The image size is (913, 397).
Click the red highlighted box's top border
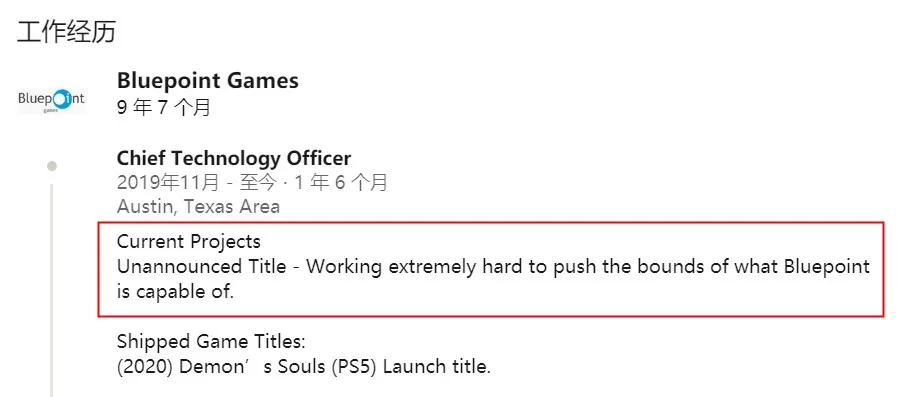click(x=491, y=222)
